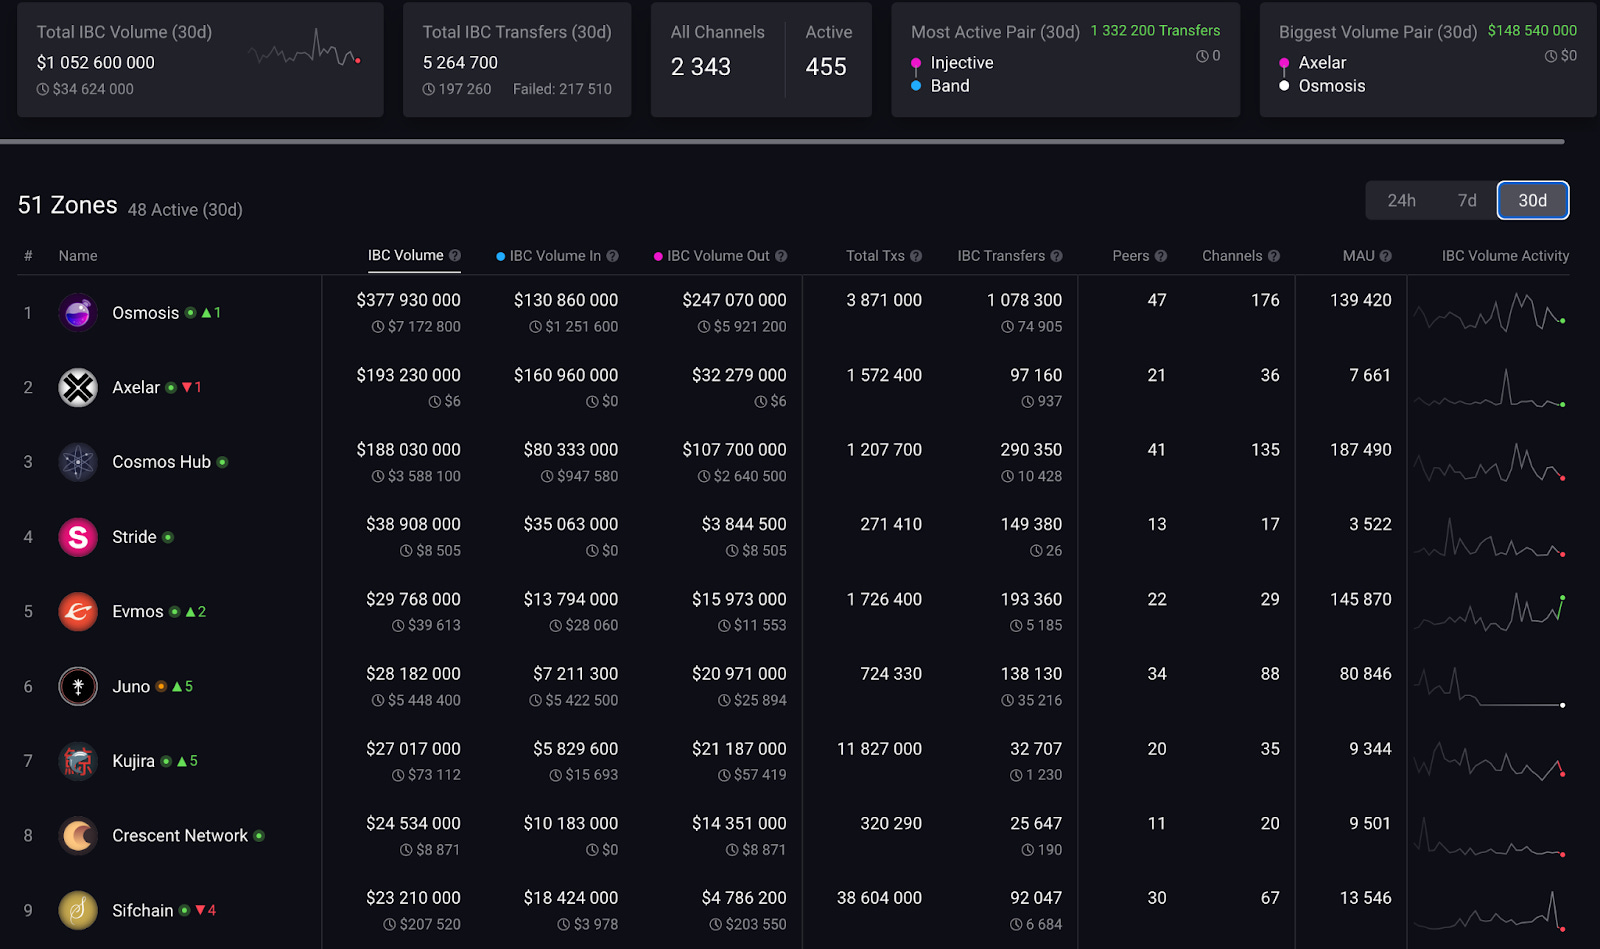The width and height of the screenshot is (1600, 949).
Task: Open the Axelar zone name link
Action: (x=136, y=388)
